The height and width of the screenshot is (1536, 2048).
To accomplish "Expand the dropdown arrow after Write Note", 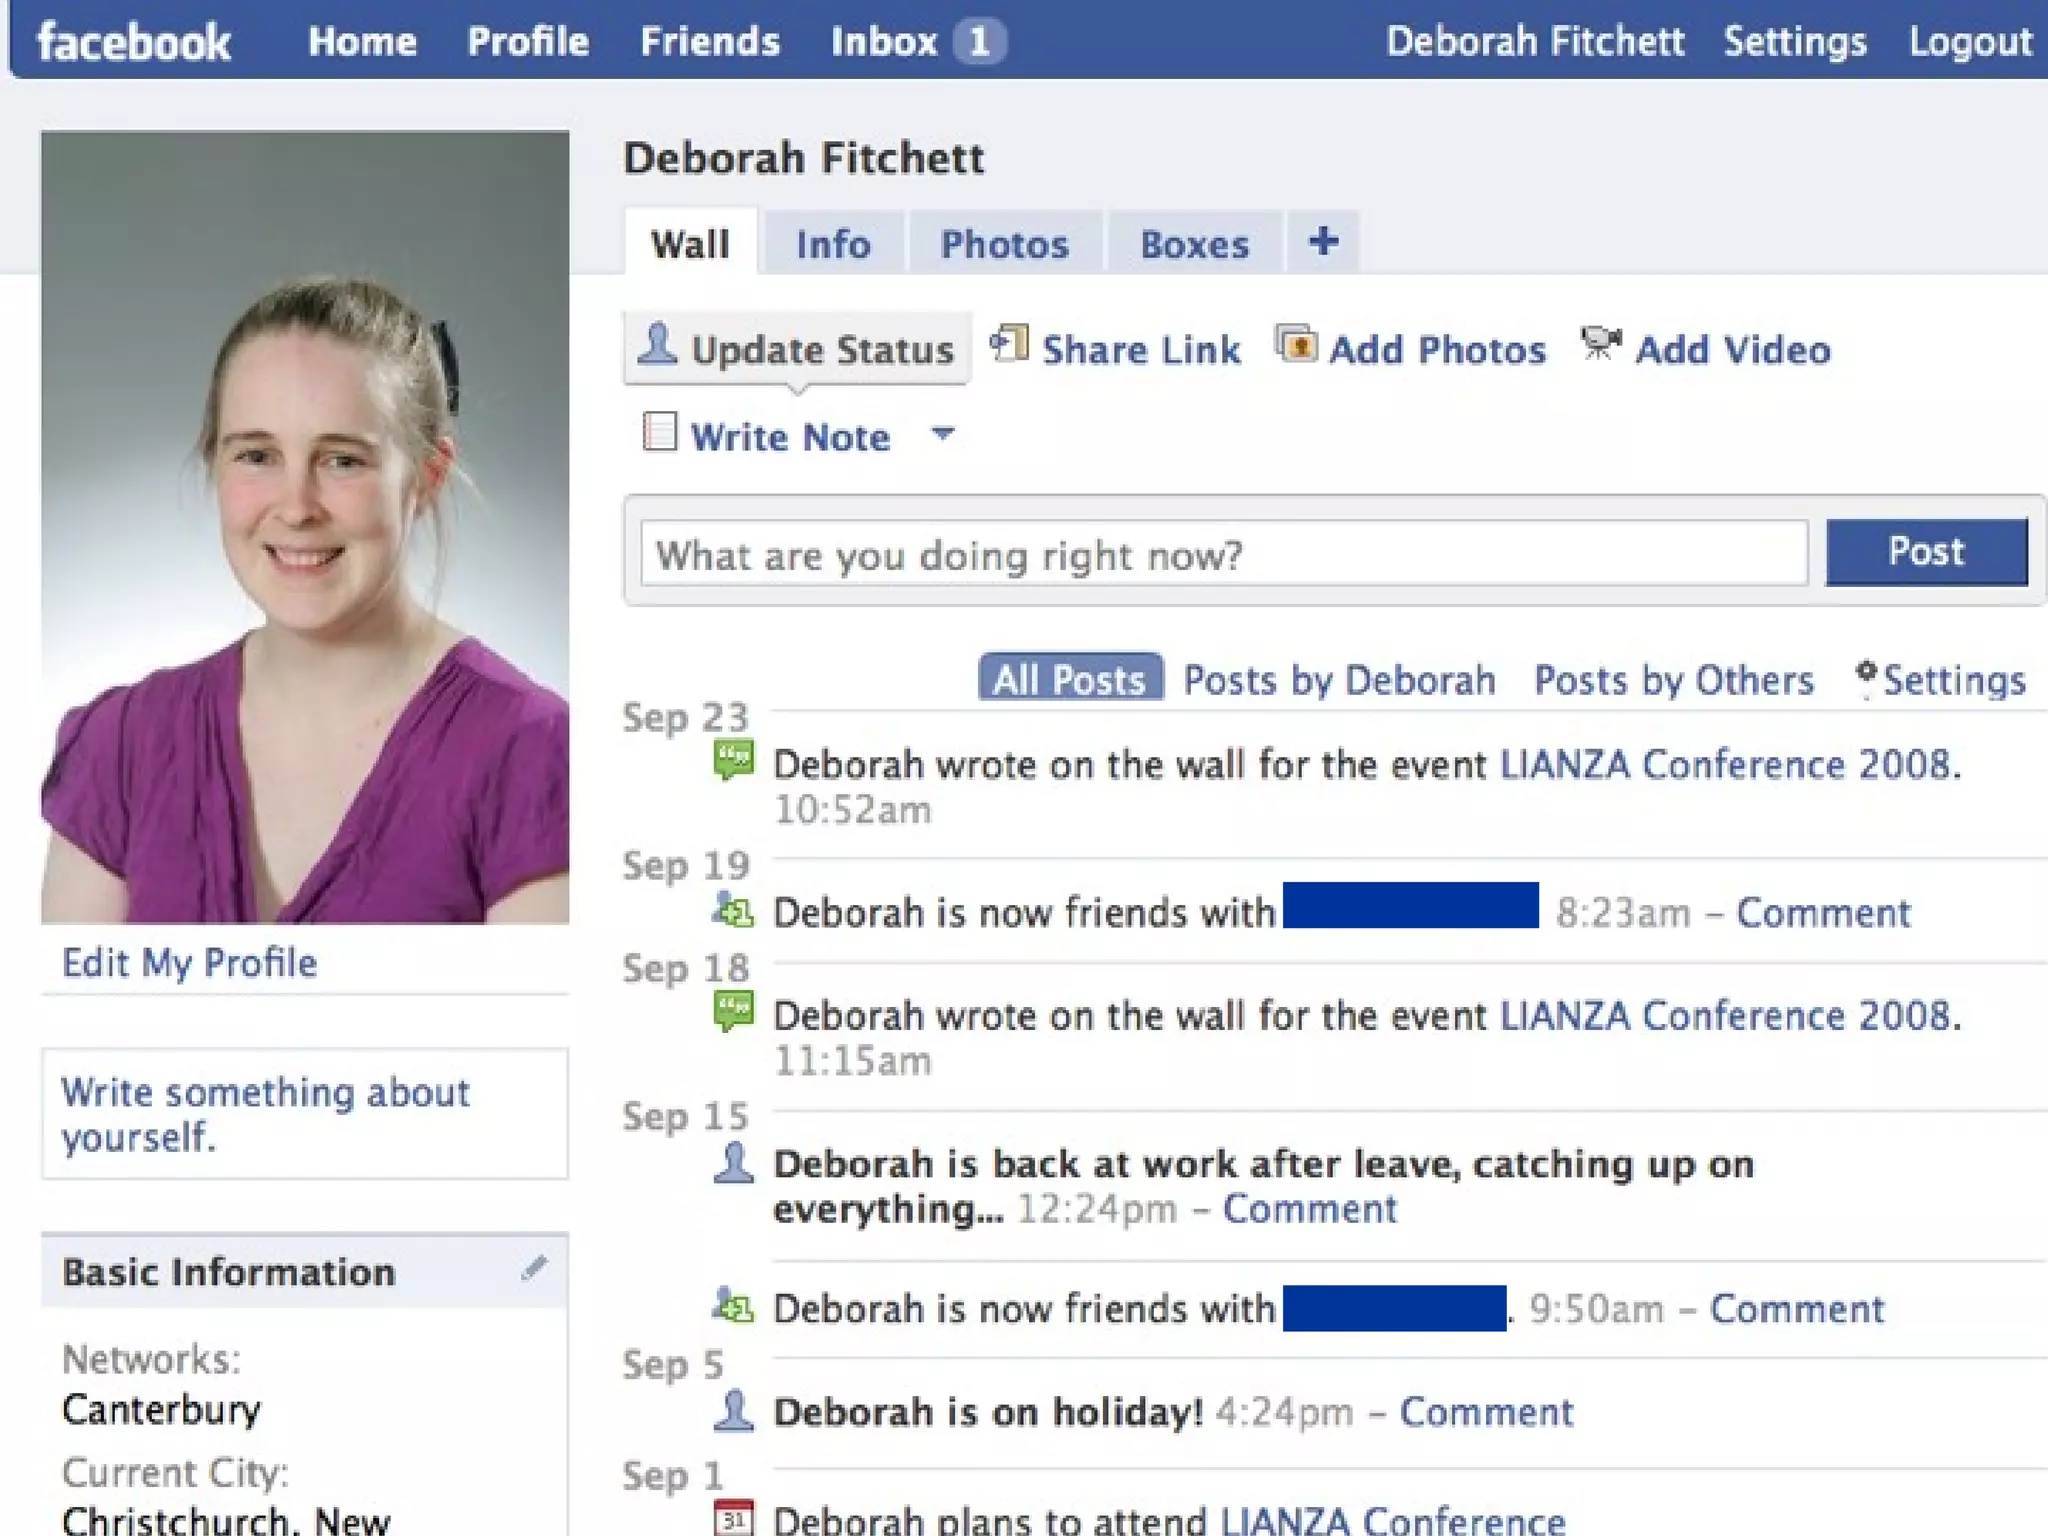I will click(x=943, y=434).
